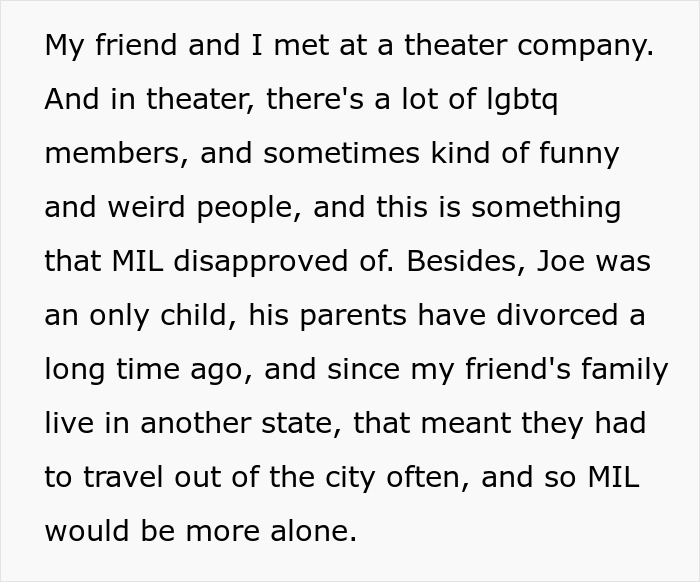Image resolution: width=700 pixels, height=582 pixels.
Task: Click the word "company" in the first line
Action: [582, 48]
